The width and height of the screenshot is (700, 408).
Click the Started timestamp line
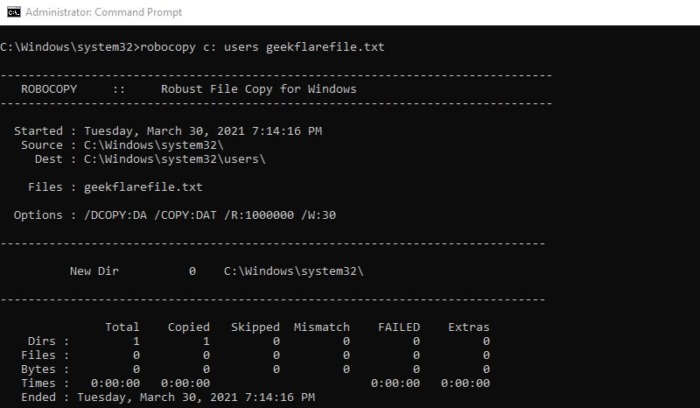(168, 131)
